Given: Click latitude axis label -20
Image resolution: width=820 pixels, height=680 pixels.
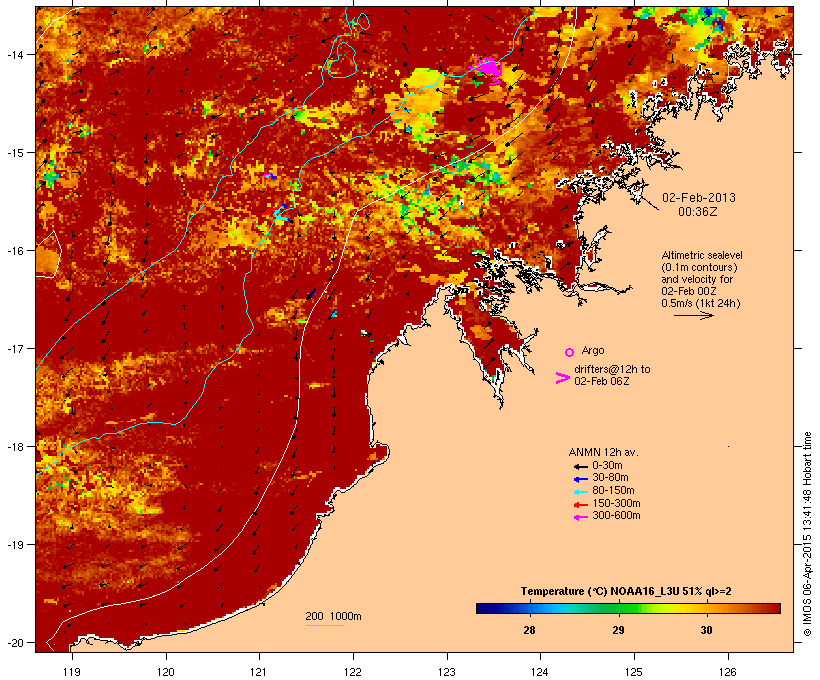Looking at the screenshot, I should tap(14, 642).
